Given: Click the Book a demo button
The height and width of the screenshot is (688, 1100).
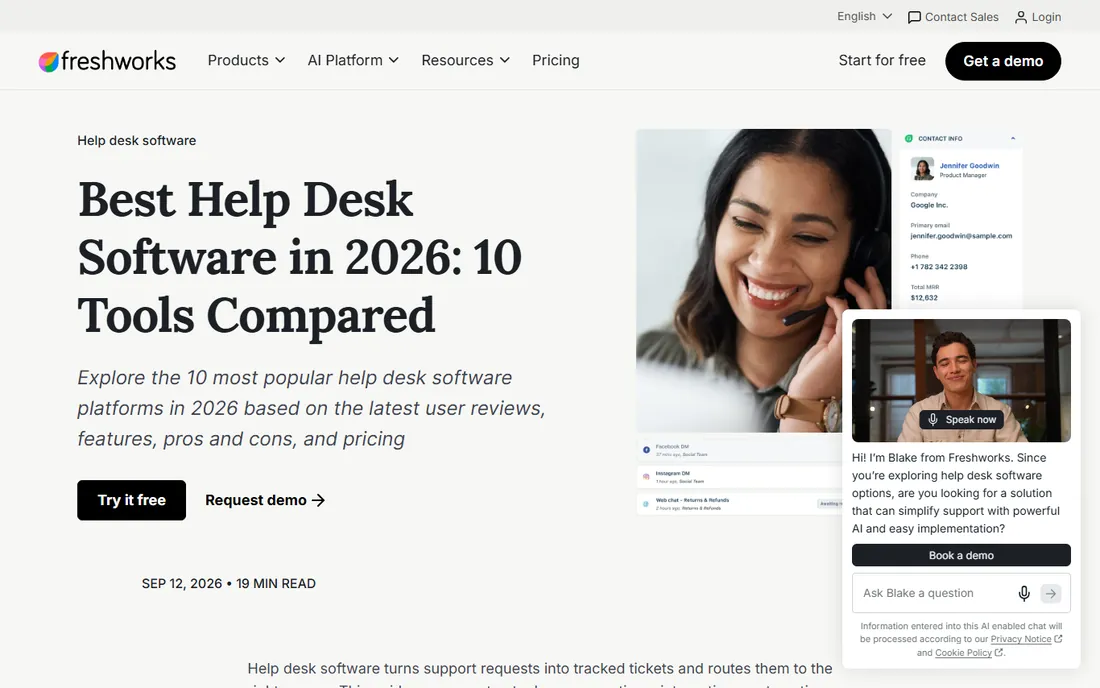Looking at the screenshot, I should click(961, 555).
